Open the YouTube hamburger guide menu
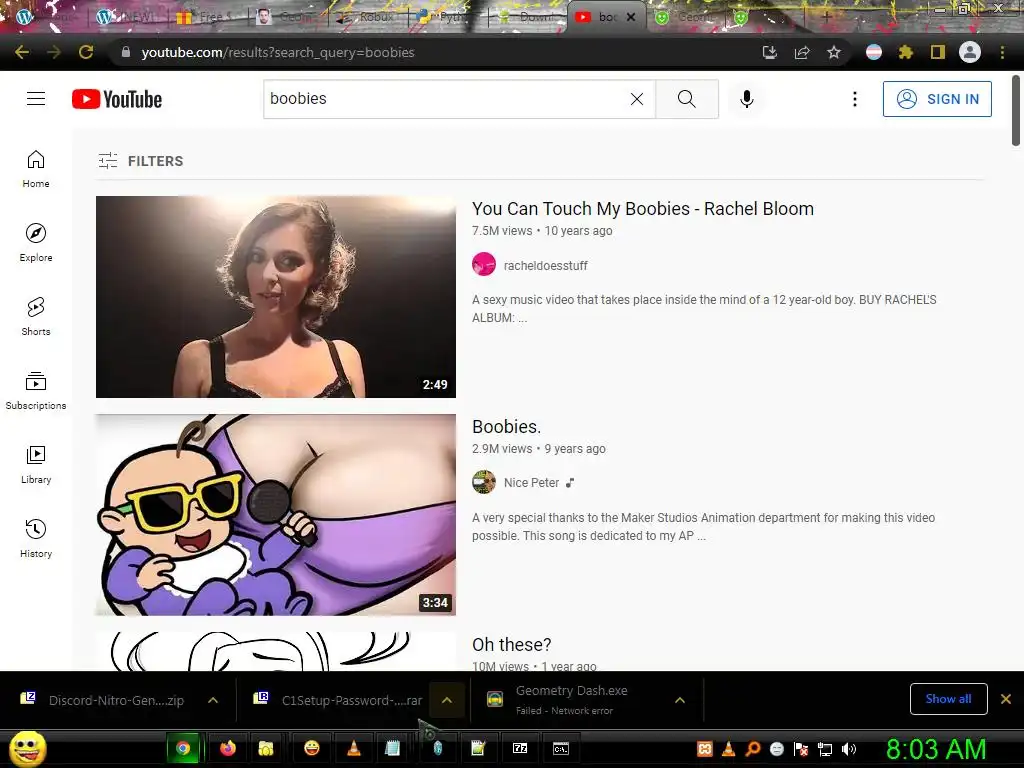Screen dimensions: 1024x768 point(36,99)
